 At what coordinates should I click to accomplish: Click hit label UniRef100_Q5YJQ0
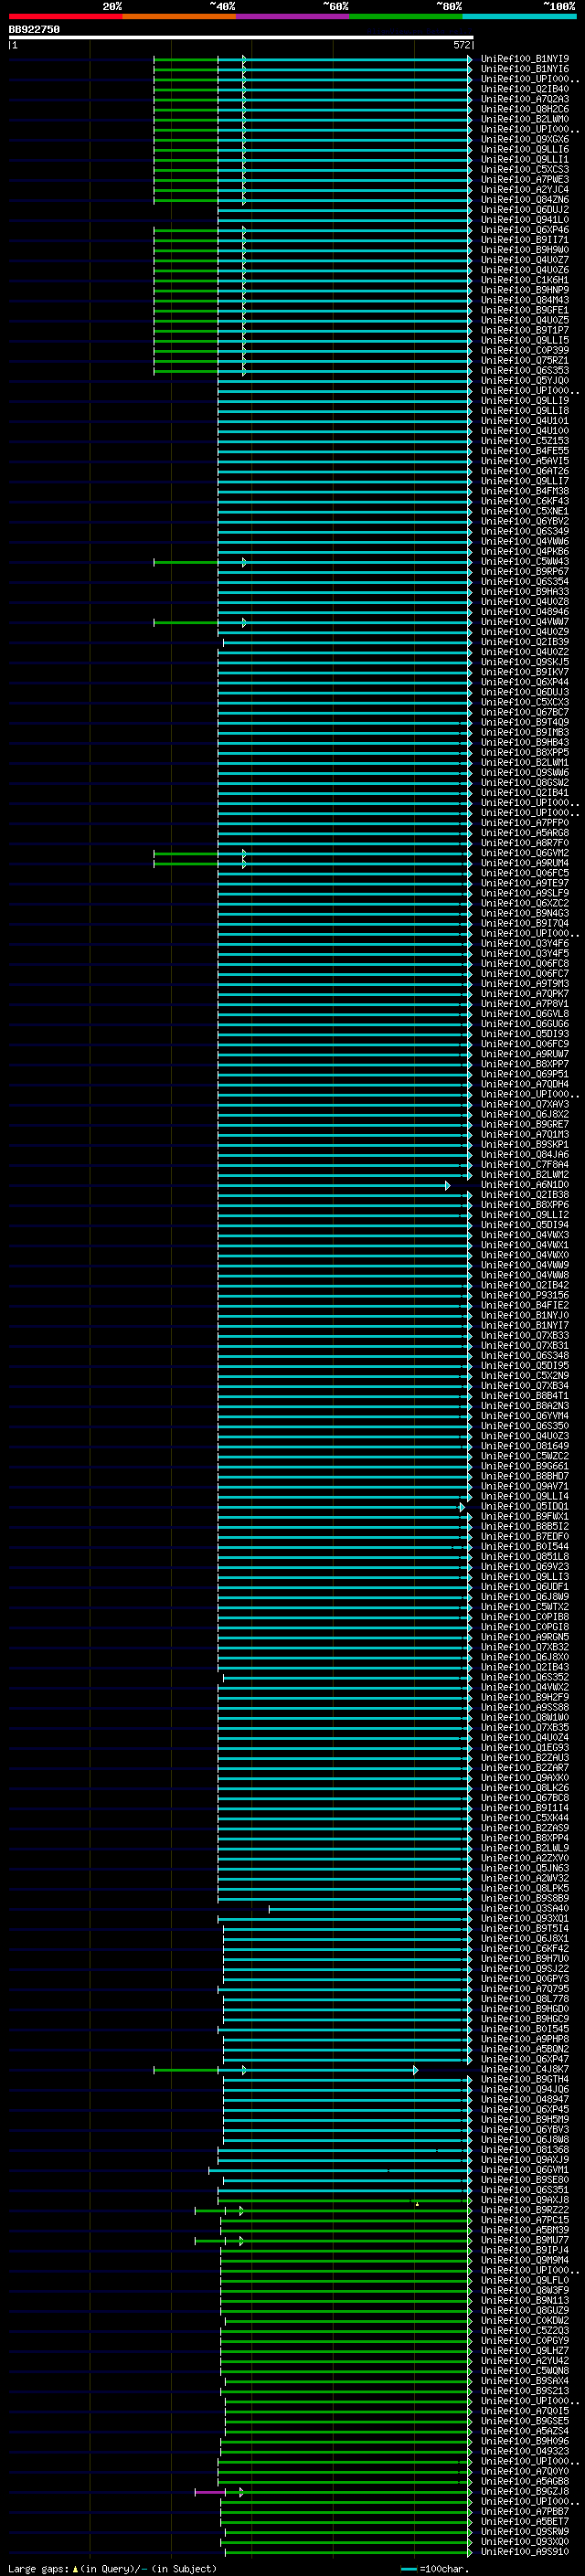(525, 380)
